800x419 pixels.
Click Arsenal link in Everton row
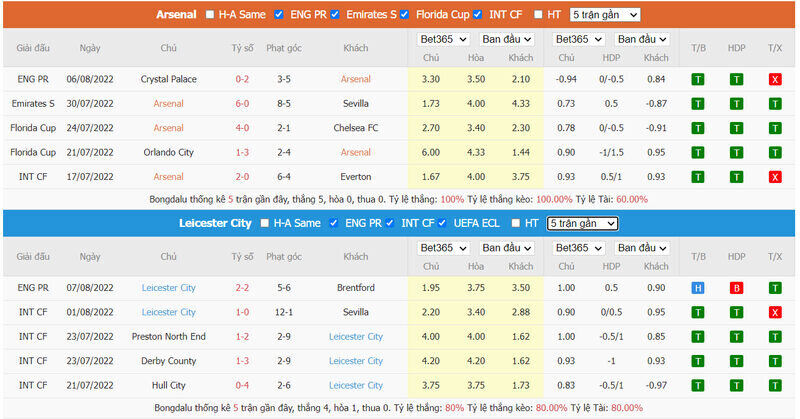pyautogui.click(x=168, y=177)
